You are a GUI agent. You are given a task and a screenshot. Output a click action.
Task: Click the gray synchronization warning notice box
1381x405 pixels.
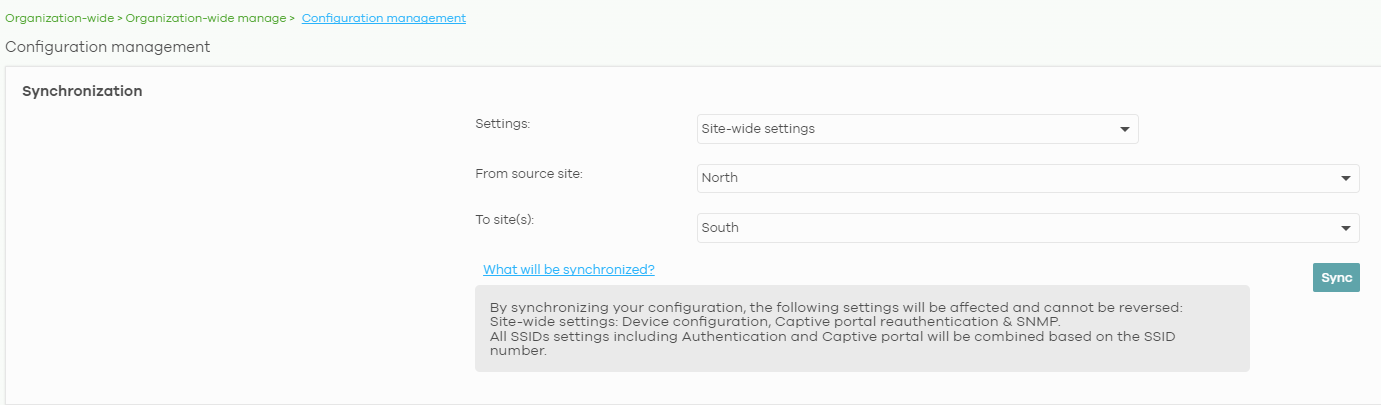tap(862, 328)
